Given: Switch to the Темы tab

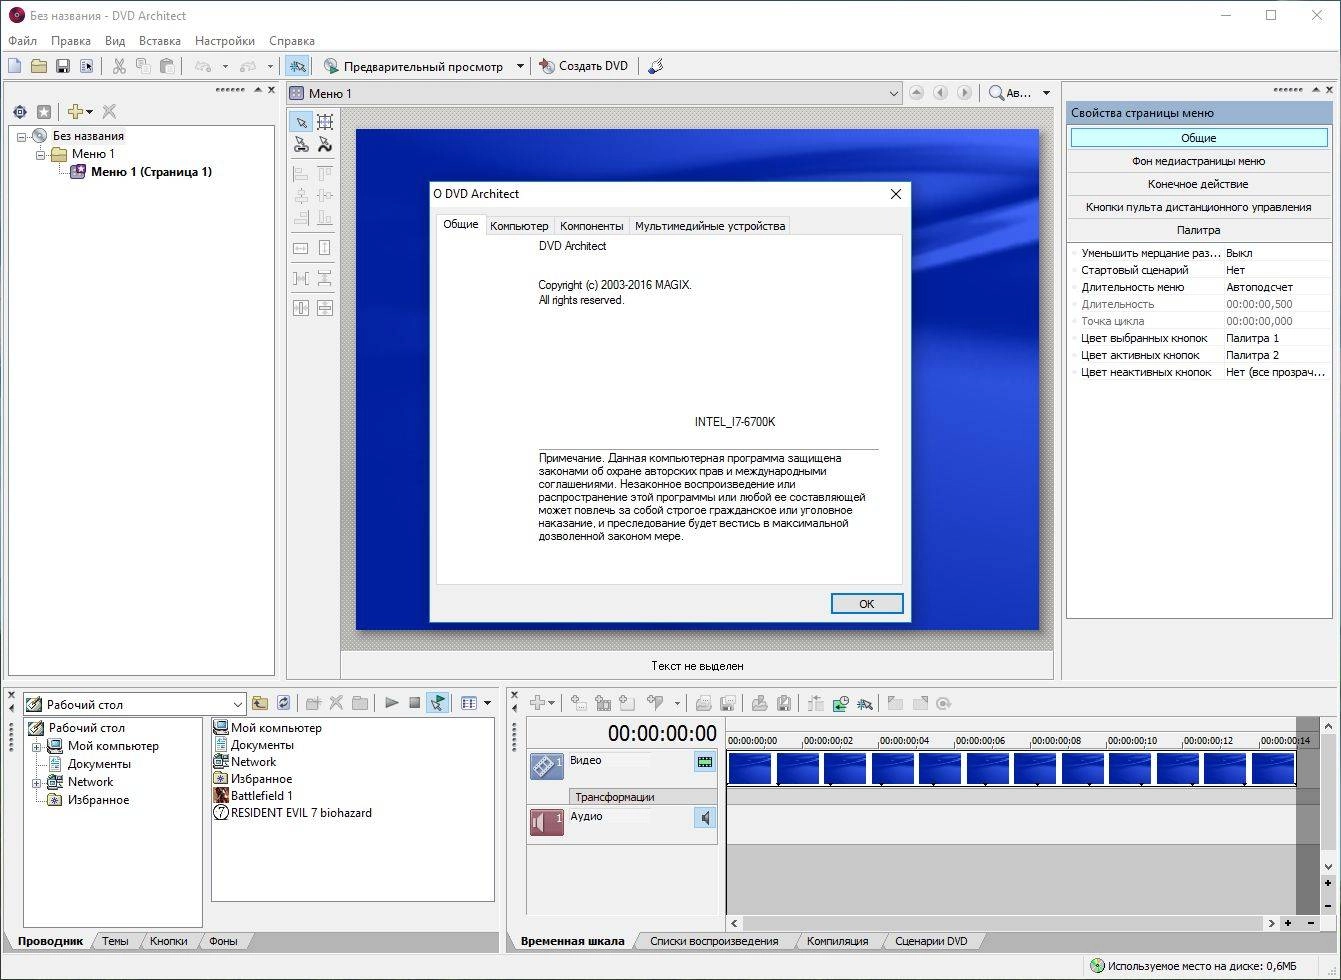Looking at the screenshot, I should coord(115,941).
